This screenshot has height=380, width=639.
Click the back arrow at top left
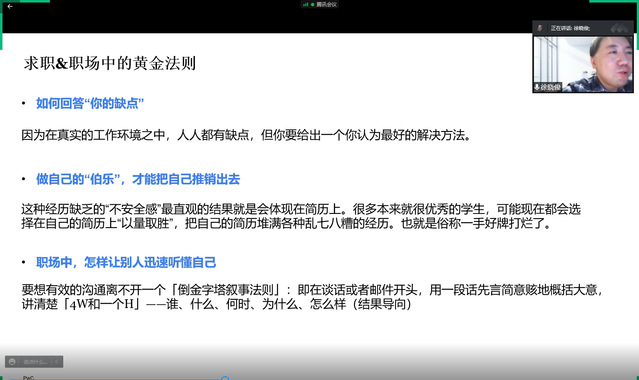(10, 7)
